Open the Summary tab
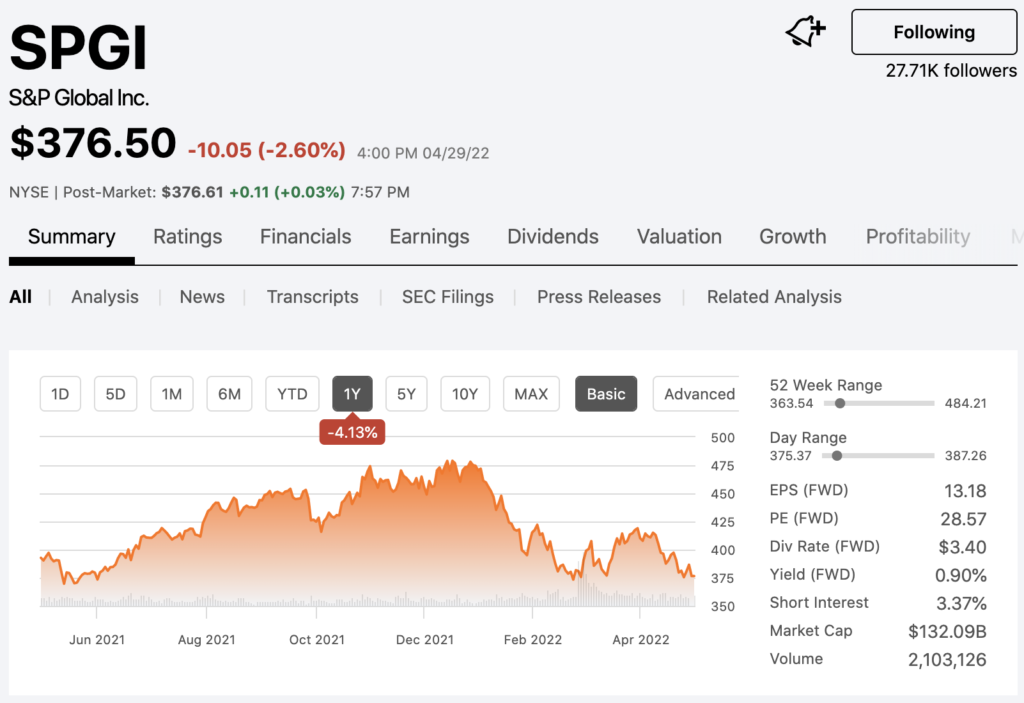Screen dimensions: 1024x703 (x=72, y=237)
